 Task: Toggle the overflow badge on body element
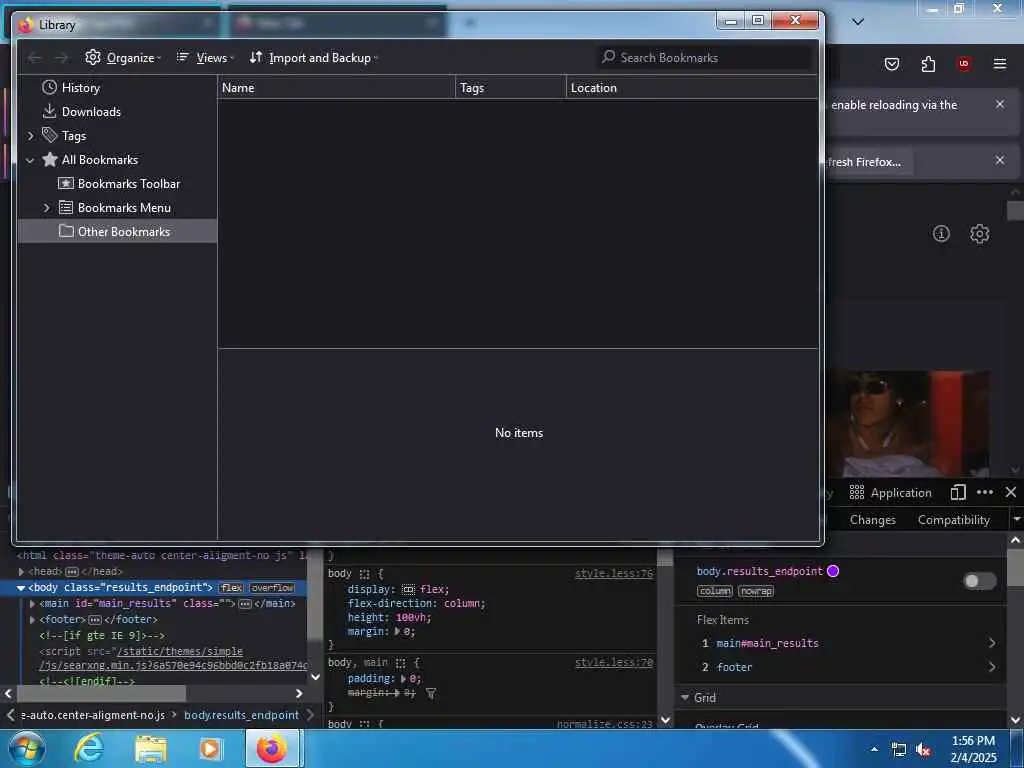[272, 588]
